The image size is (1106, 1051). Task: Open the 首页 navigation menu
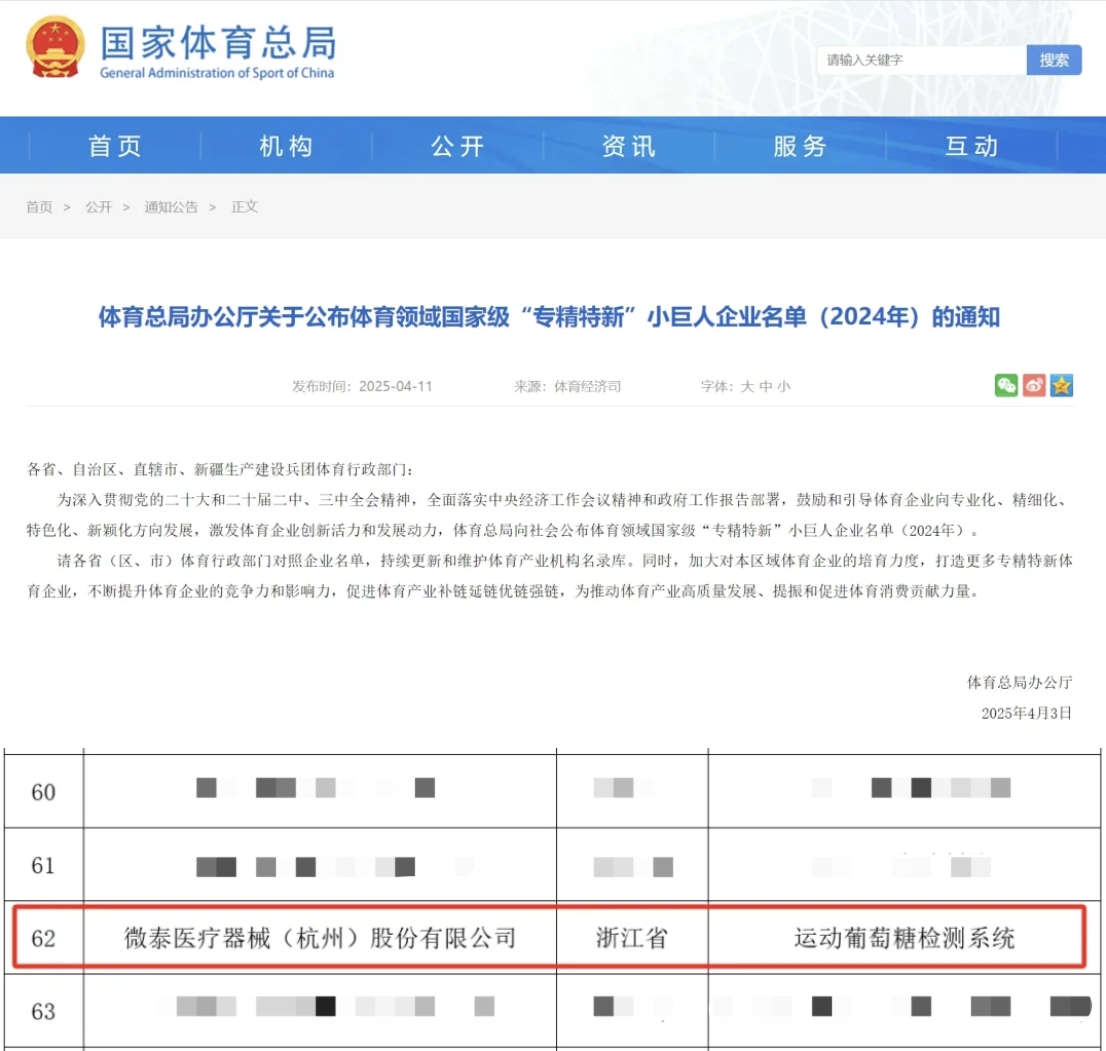(115, 146)
